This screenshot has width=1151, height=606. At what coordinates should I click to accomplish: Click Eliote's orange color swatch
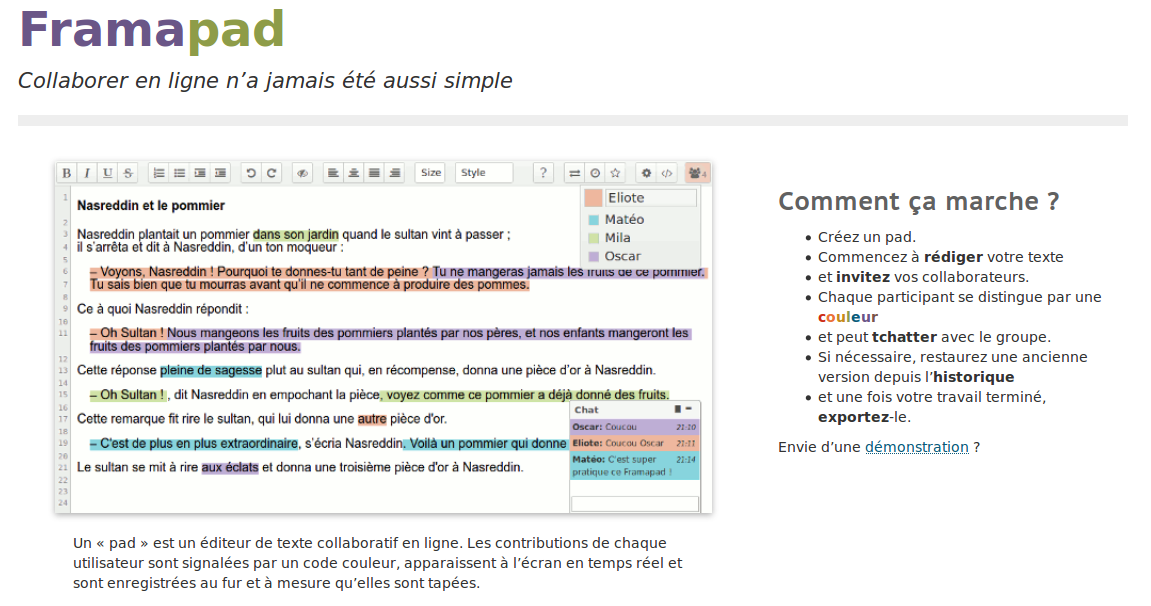click(x=593, y=198)
